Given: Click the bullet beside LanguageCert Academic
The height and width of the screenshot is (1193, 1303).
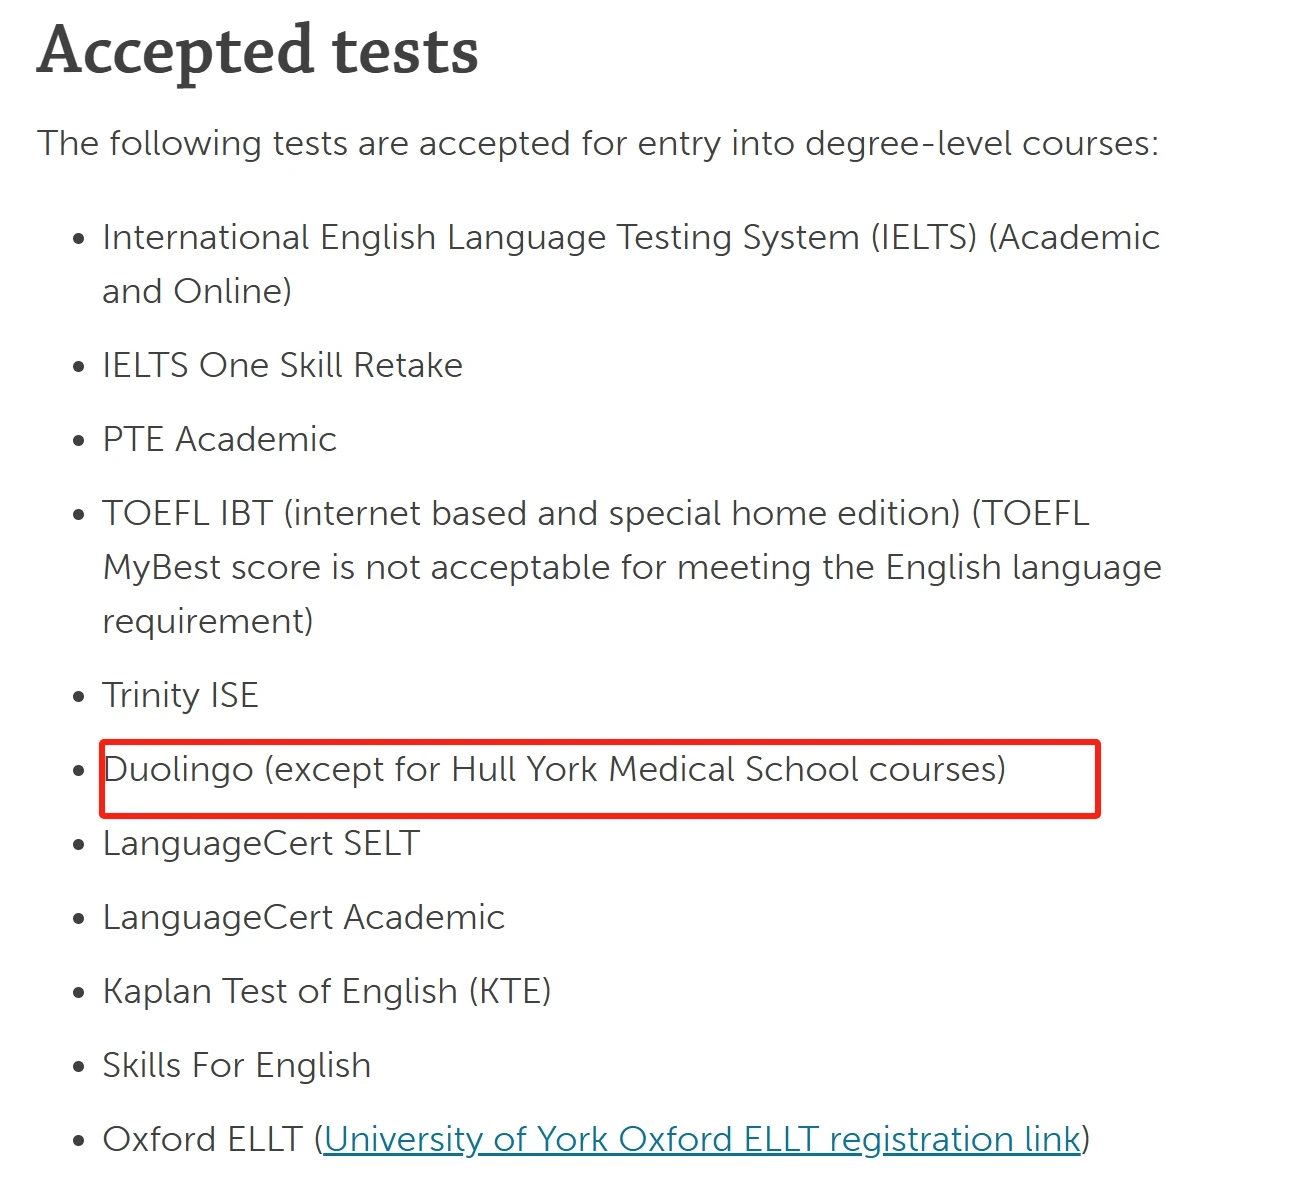Looking at the screenshot, I should [79, 919].
